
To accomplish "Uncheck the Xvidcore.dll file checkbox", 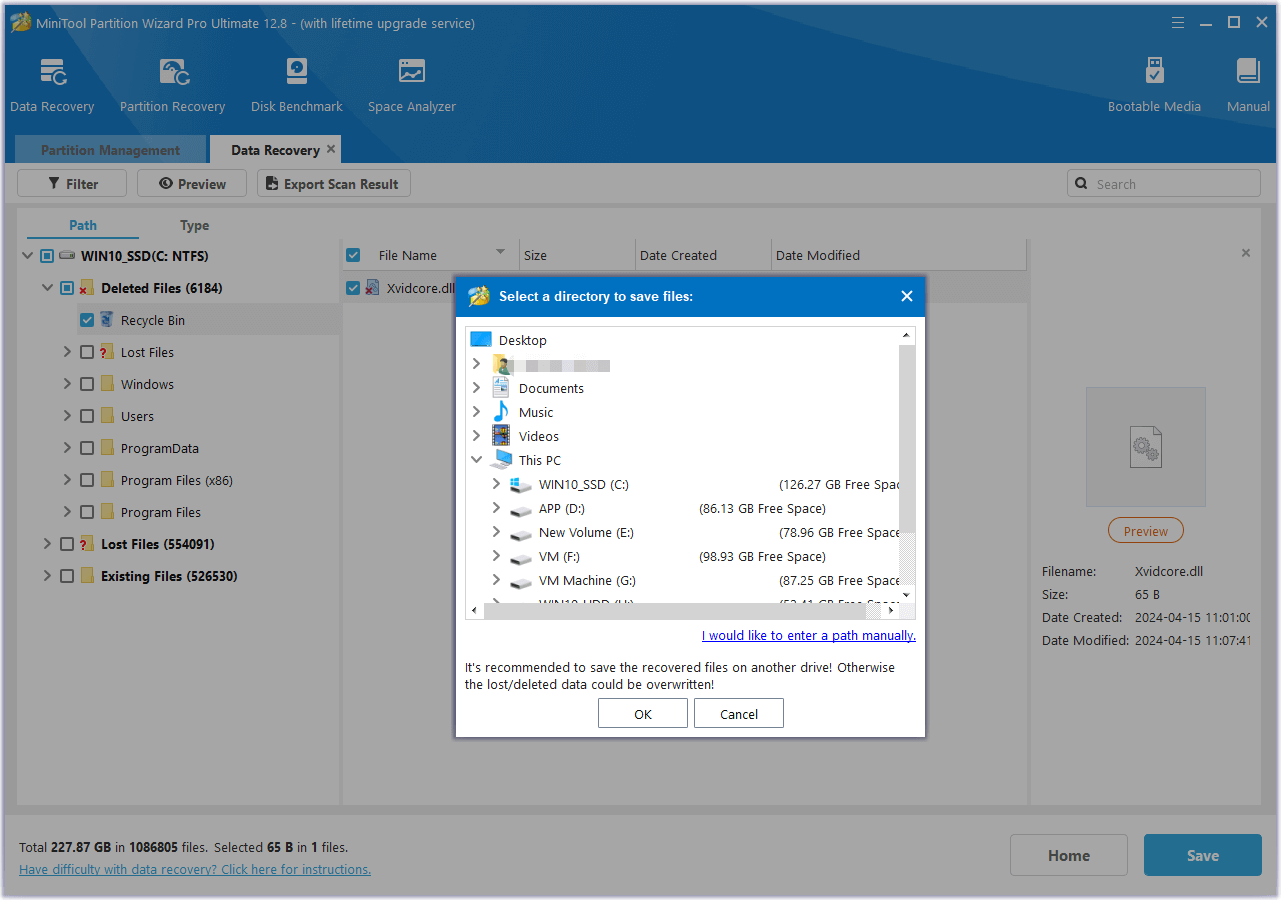I will (353, 288).
